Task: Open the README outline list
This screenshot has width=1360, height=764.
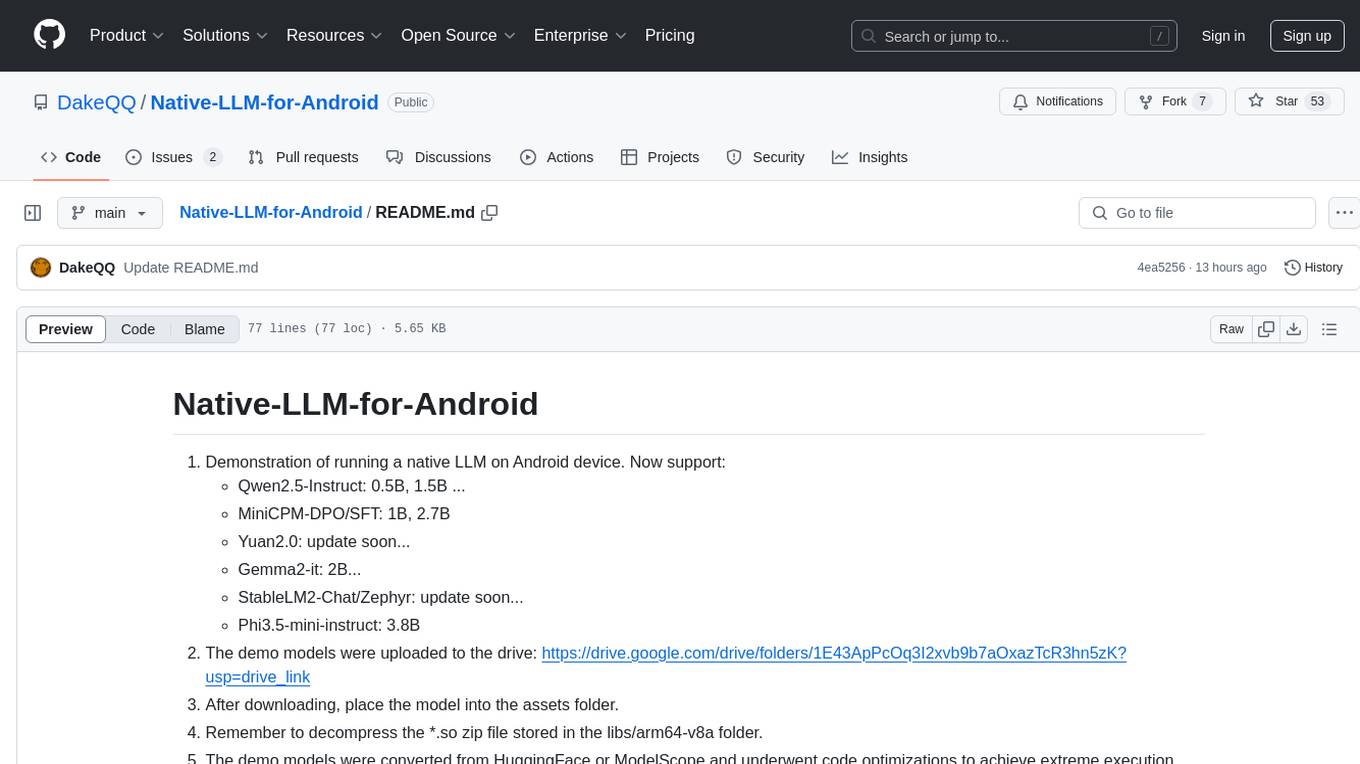Action: 1330,329
